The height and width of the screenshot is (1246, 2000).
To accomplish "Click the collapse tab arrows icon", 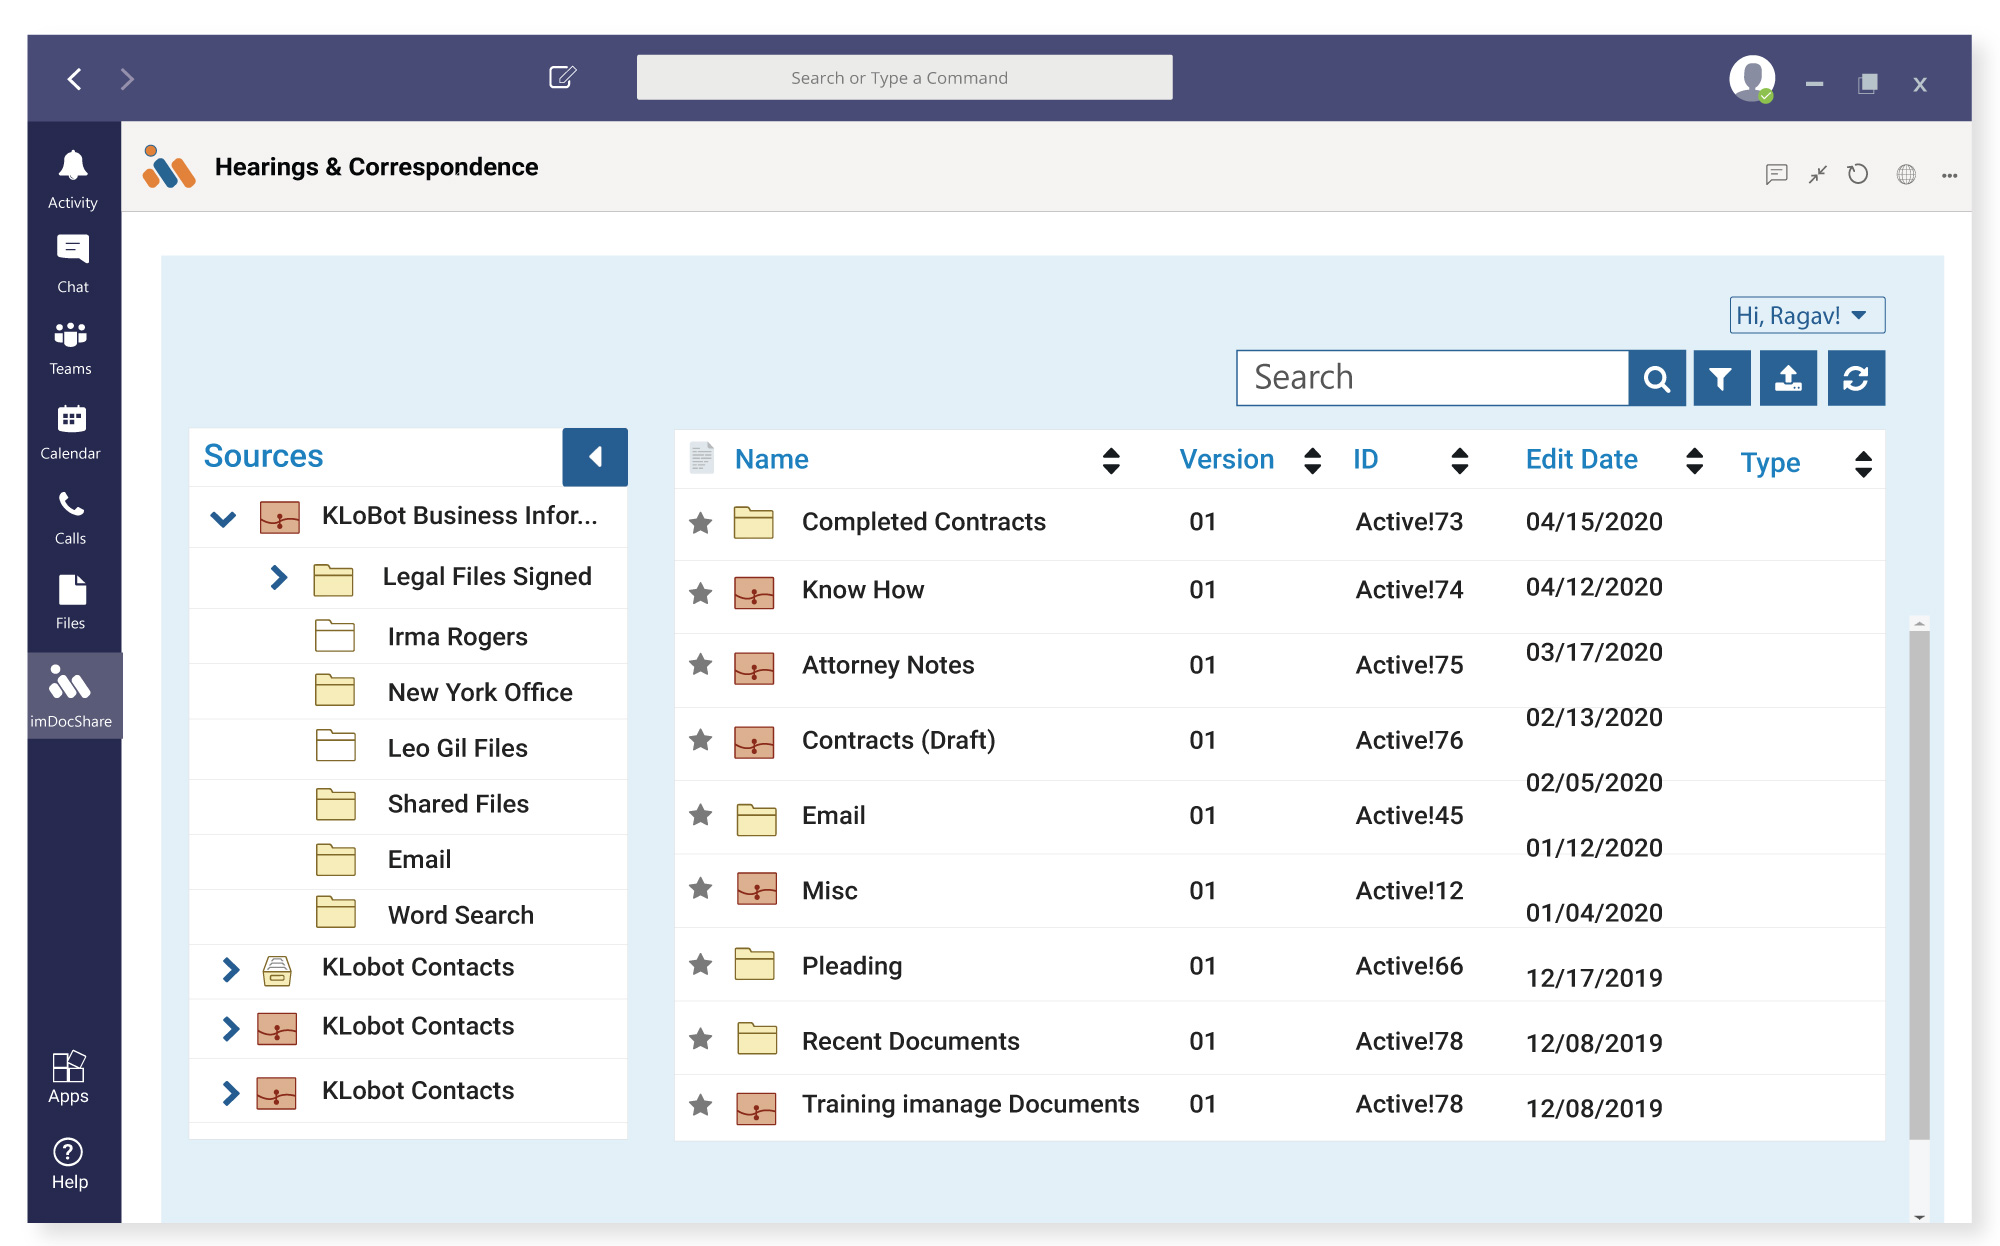I will click(1818, 174).
